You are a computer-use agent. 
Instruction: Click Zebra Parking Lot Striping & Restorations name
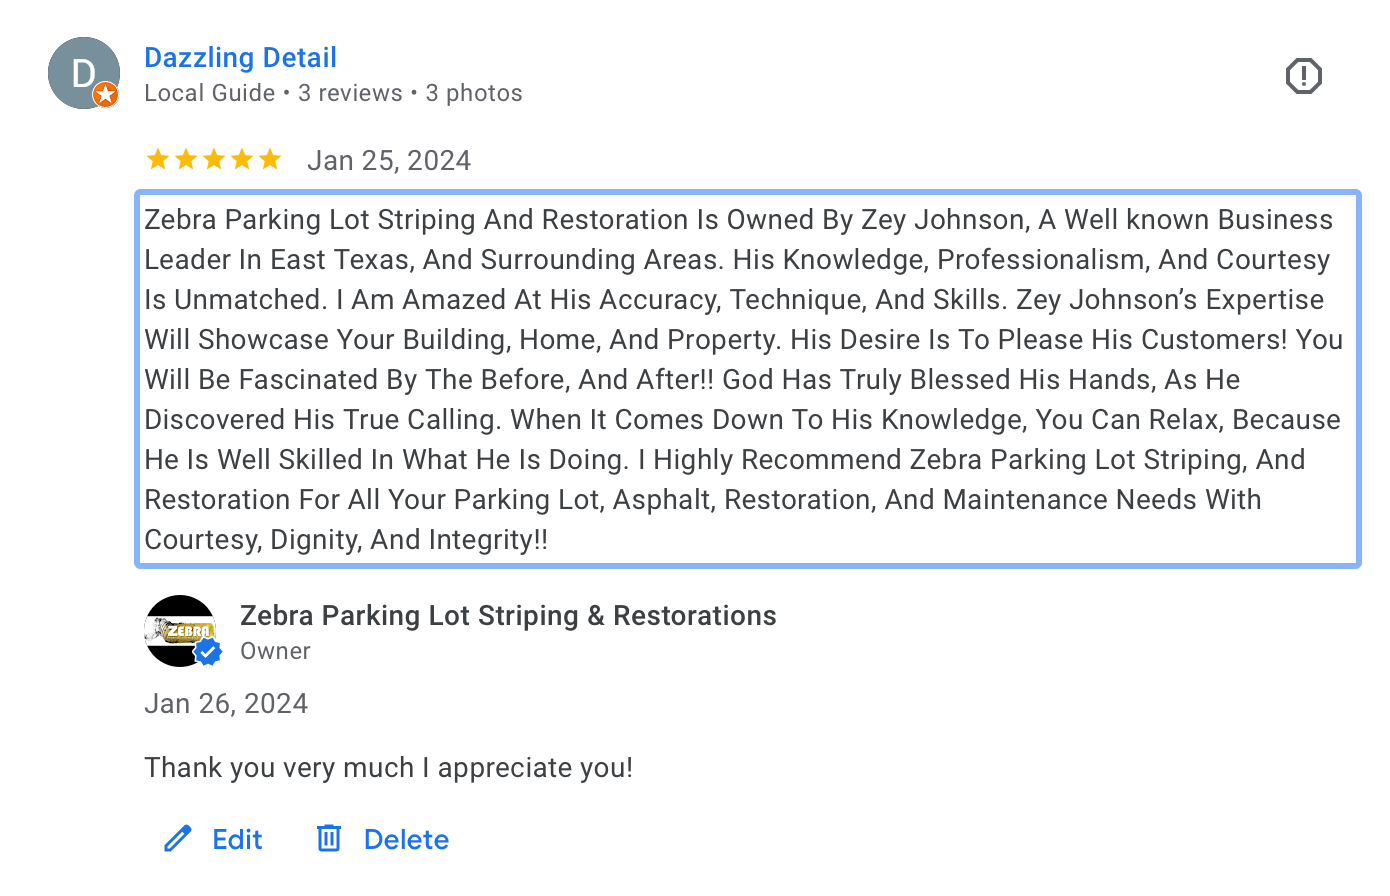coord(508,616)
